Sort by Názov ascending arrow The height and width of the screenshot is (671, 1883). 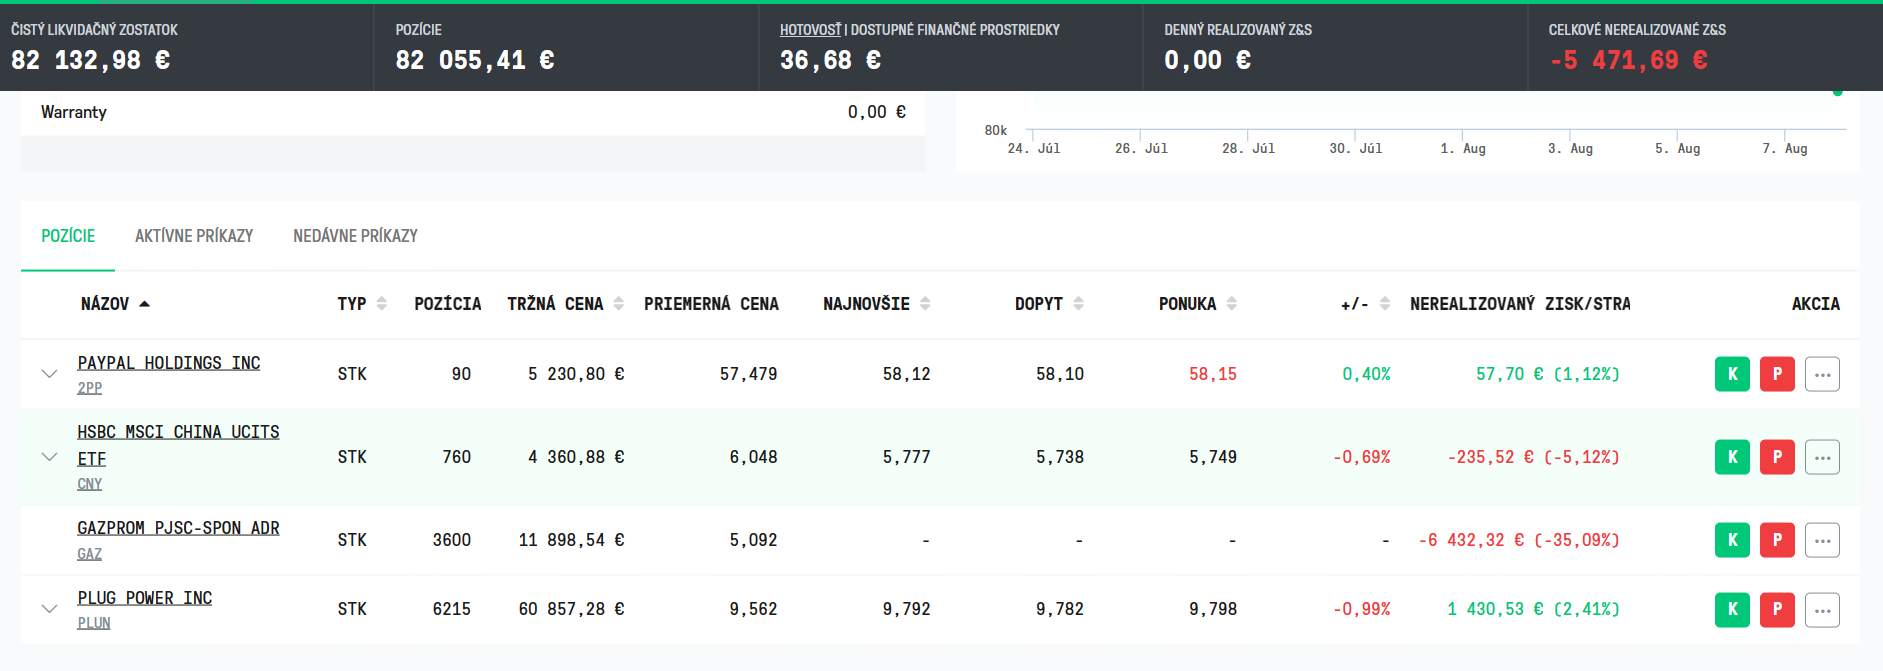(144, 304)
